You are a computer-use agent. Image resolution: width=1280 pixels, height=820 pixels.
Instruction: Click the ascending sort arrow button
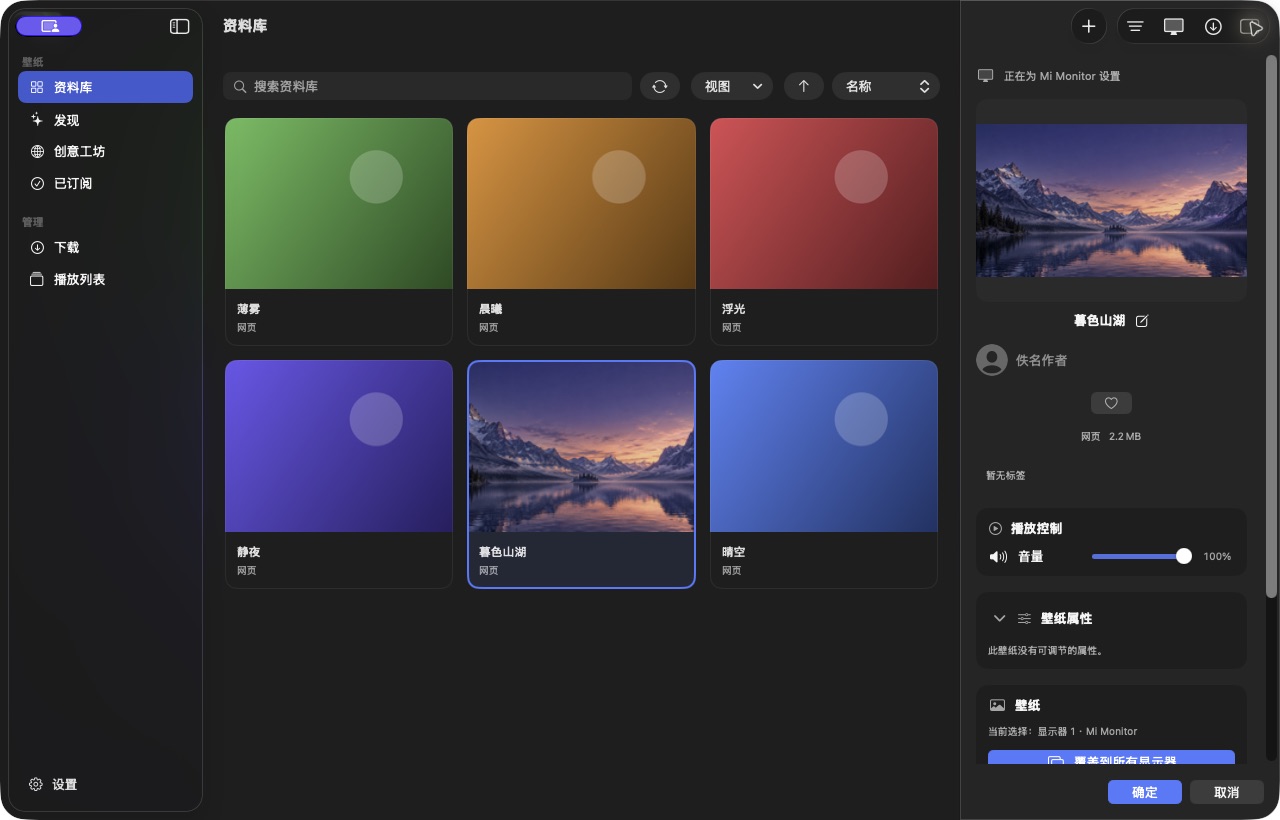pos(803,86)
